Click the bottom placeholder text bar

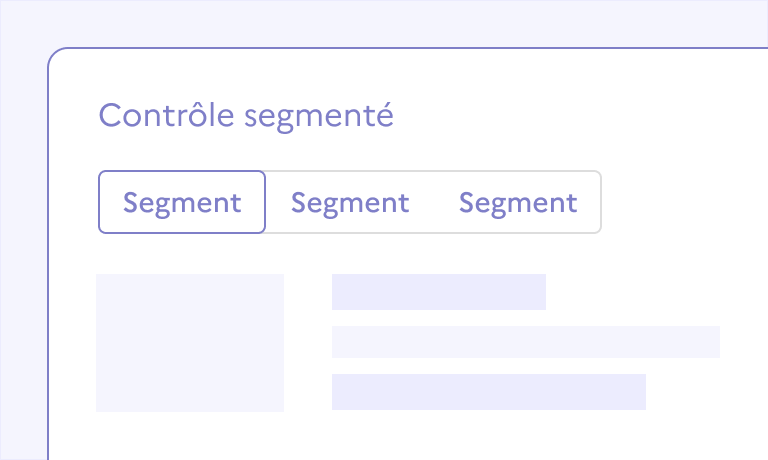488,391
